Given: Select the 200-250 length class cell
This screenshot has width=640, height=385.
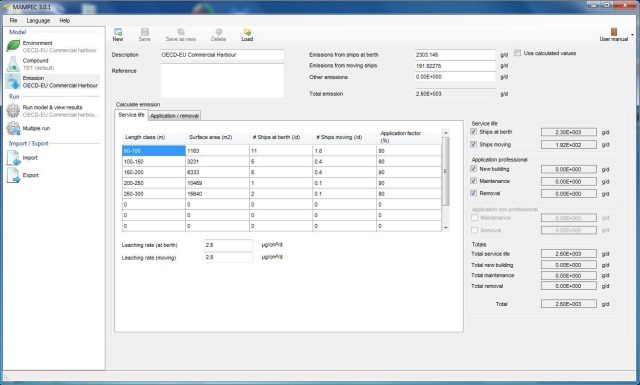Looking at the screenshot, I should (154, 183).
